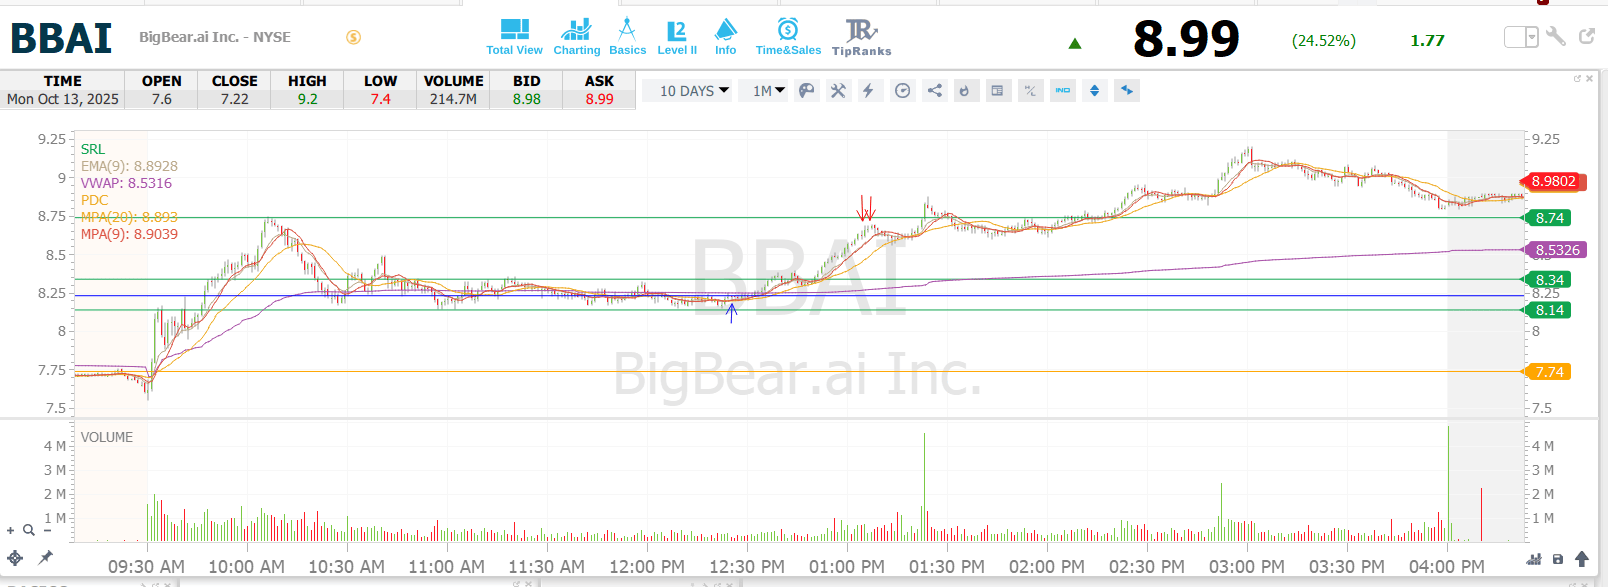Click the OPEN value 7.6
The width and height of the screenshot is (1608, 587).
(162, 99)
